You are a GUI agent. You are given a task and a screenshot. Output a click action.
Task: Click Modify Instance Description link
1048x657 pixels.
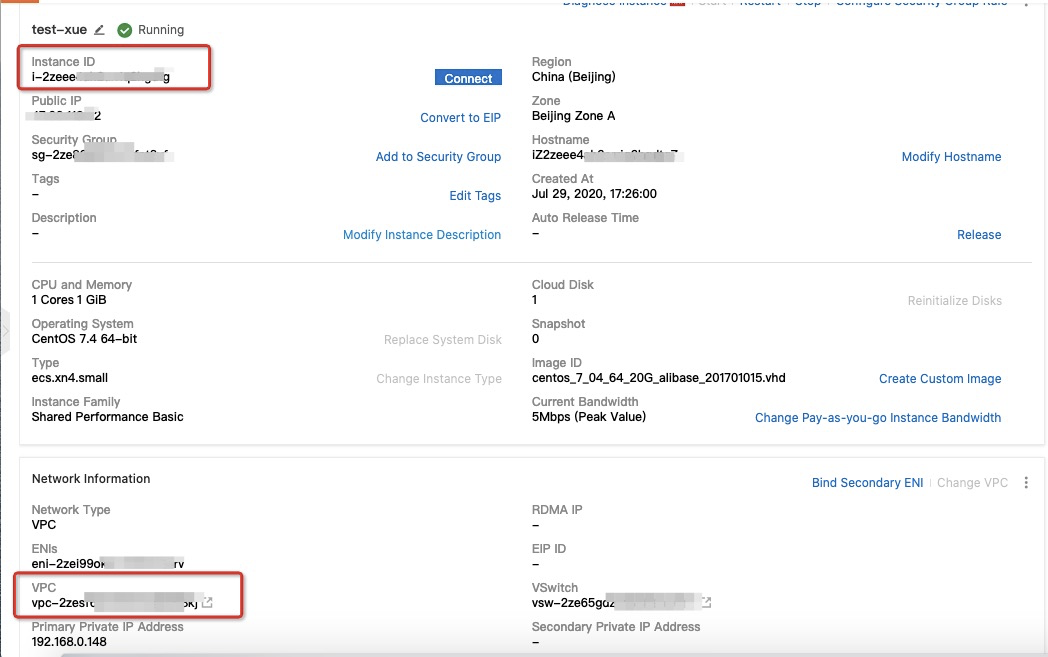point(422,235)
